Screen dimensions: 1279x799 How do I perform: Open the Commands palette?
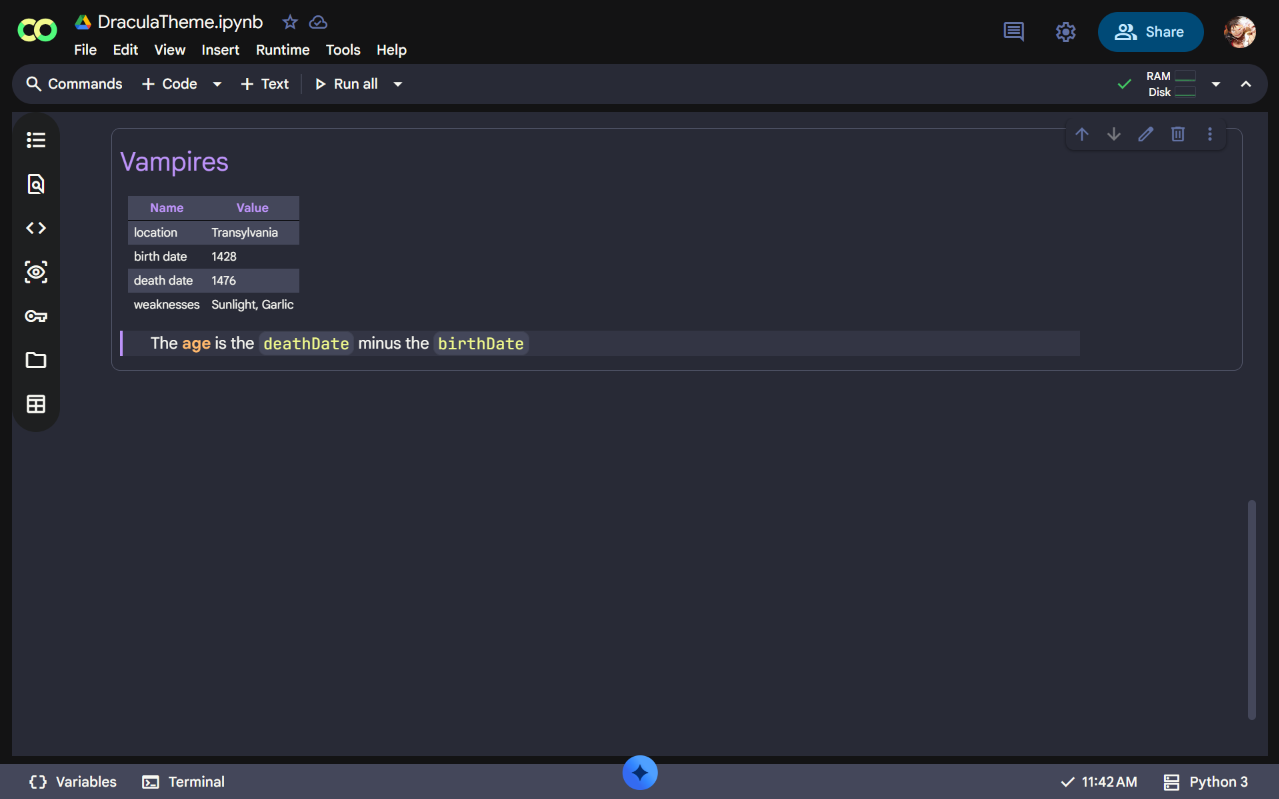(74, 84)
